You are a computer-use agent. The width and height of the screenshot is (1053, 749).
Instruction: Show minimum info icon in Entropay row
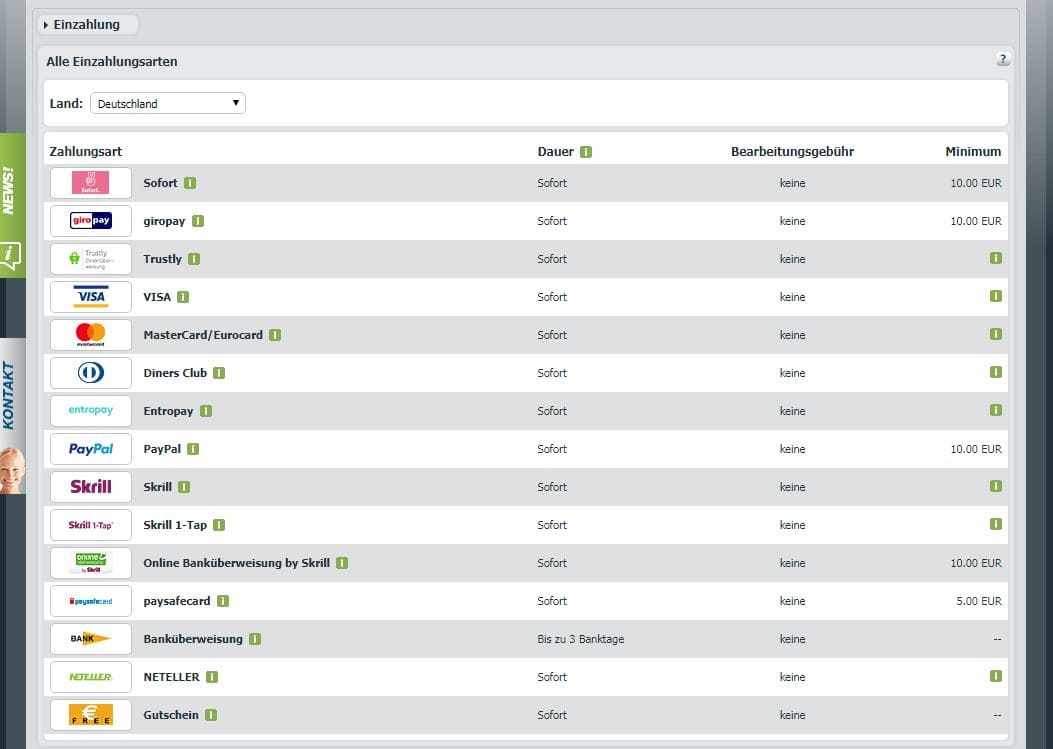pos(996,410)
